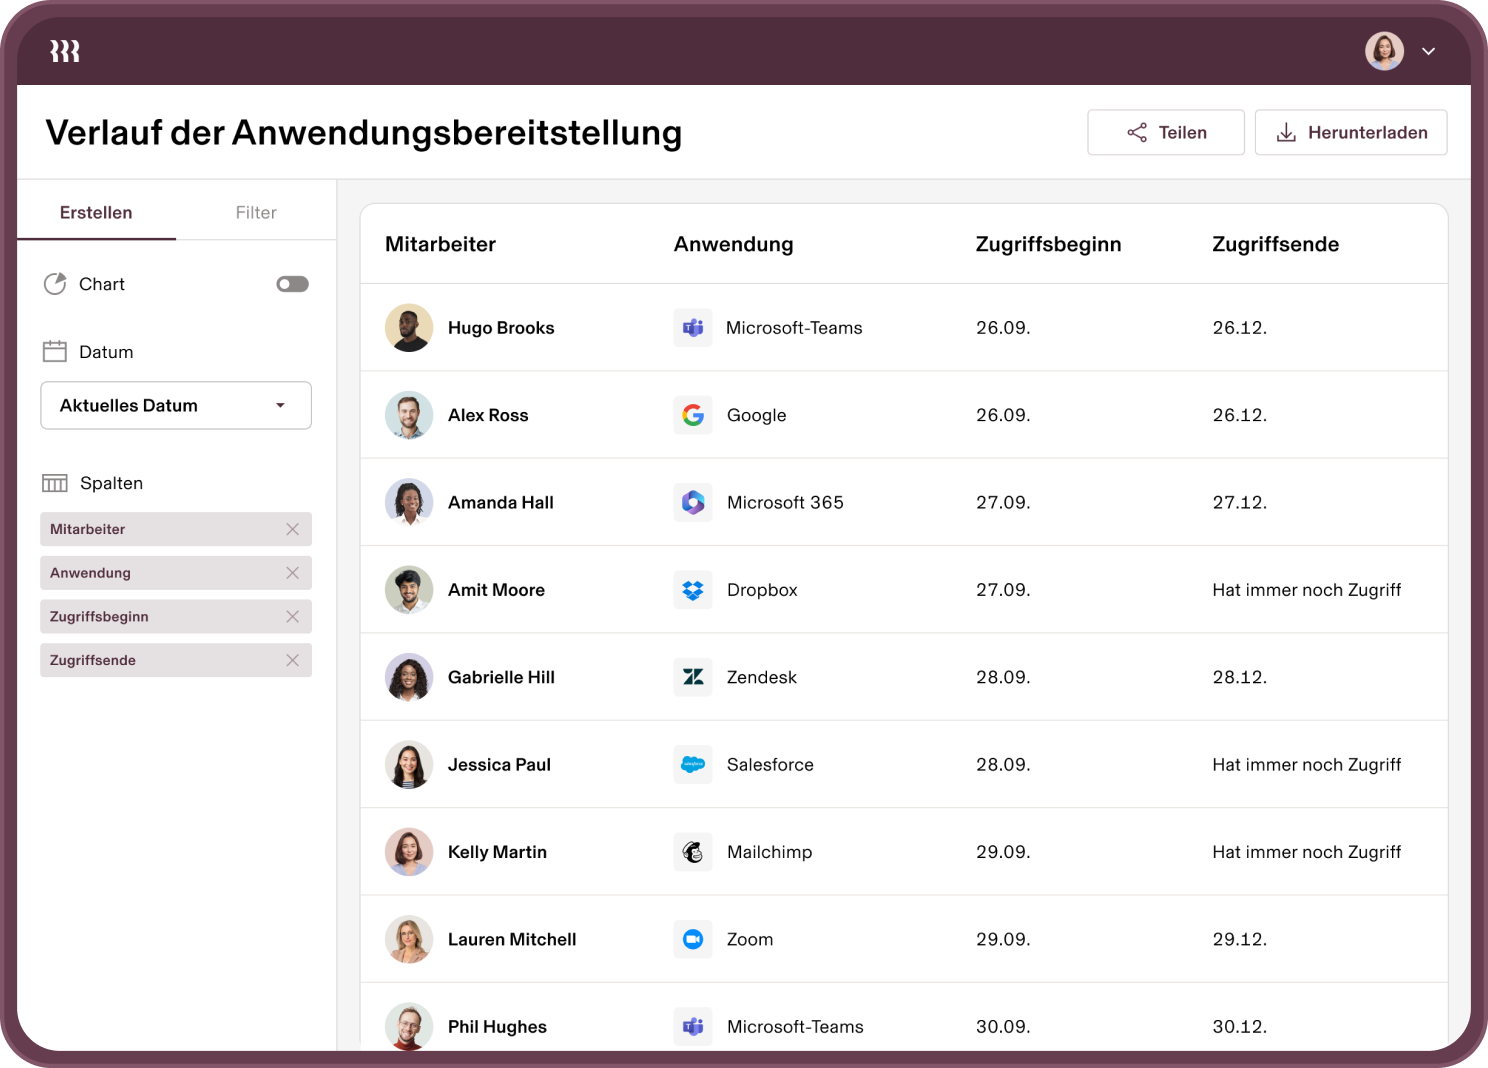1488x1068 pixels.
Task: Click the Zoom app icon
Action: [693, 939]
